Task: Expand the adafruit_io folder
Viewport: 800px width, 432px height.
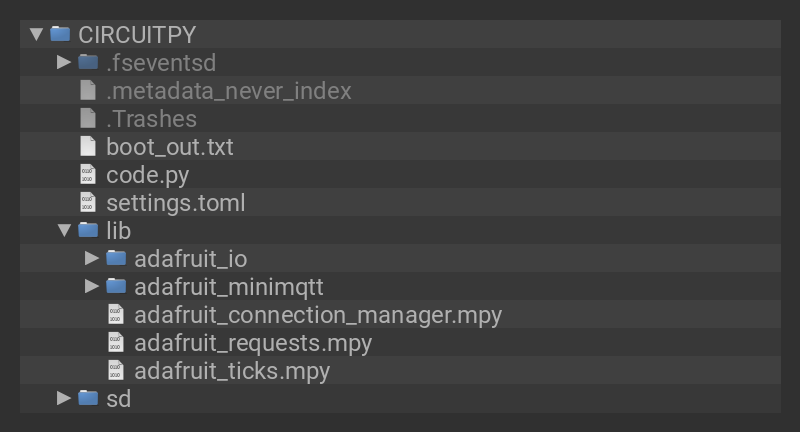Action: (92, 258)
